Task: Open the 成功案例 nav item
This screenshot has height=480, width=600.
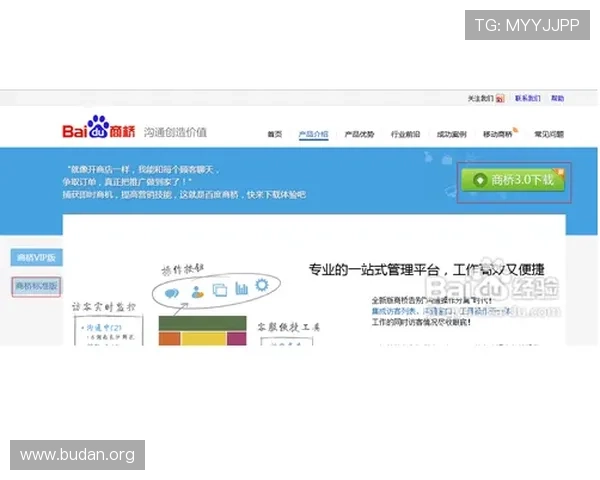Action: pyautogui.click(x=452, y=134)
